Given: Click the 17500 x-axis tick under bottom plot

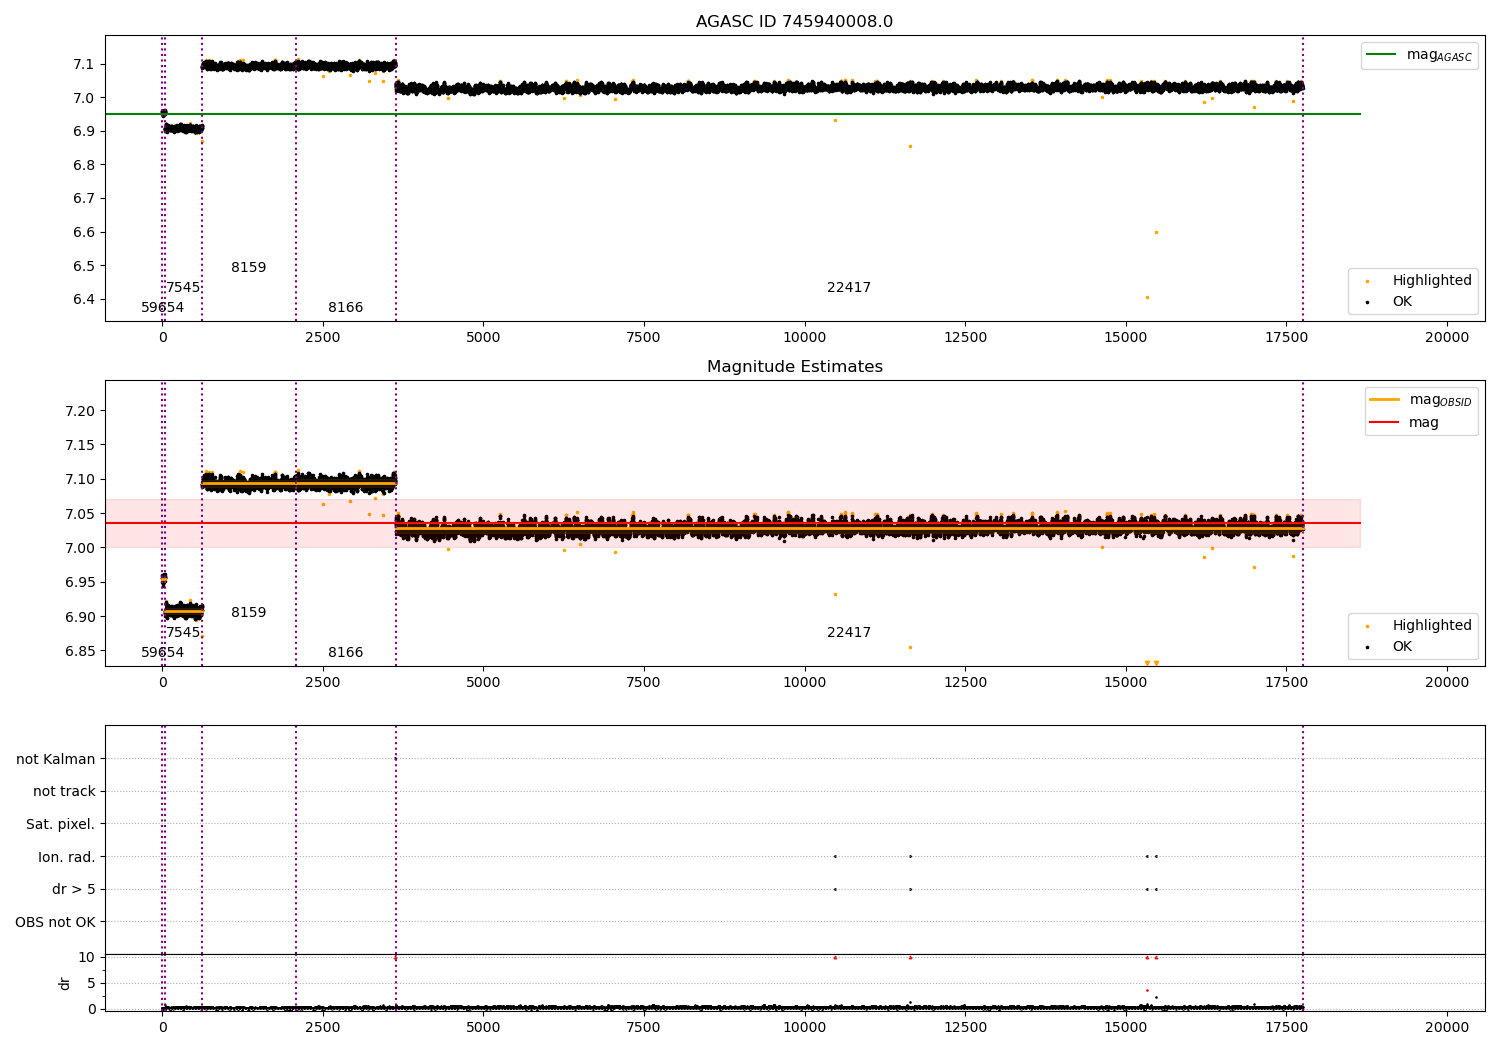Looking at the screenshot, I should pos(1286,1027).
